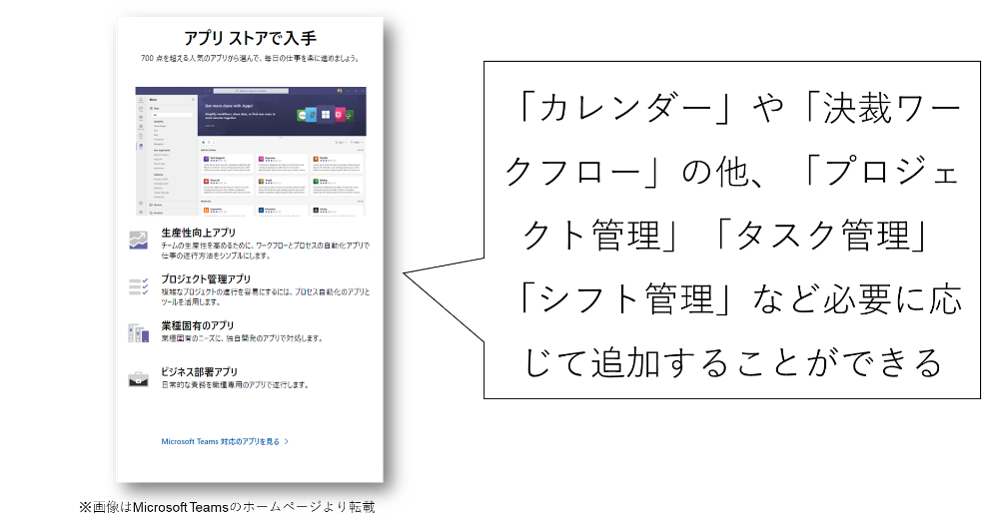The width and height of the screenshot is (985, 524).
Task: Click the industry-specific apps building icon
Action: coord(138,331)
